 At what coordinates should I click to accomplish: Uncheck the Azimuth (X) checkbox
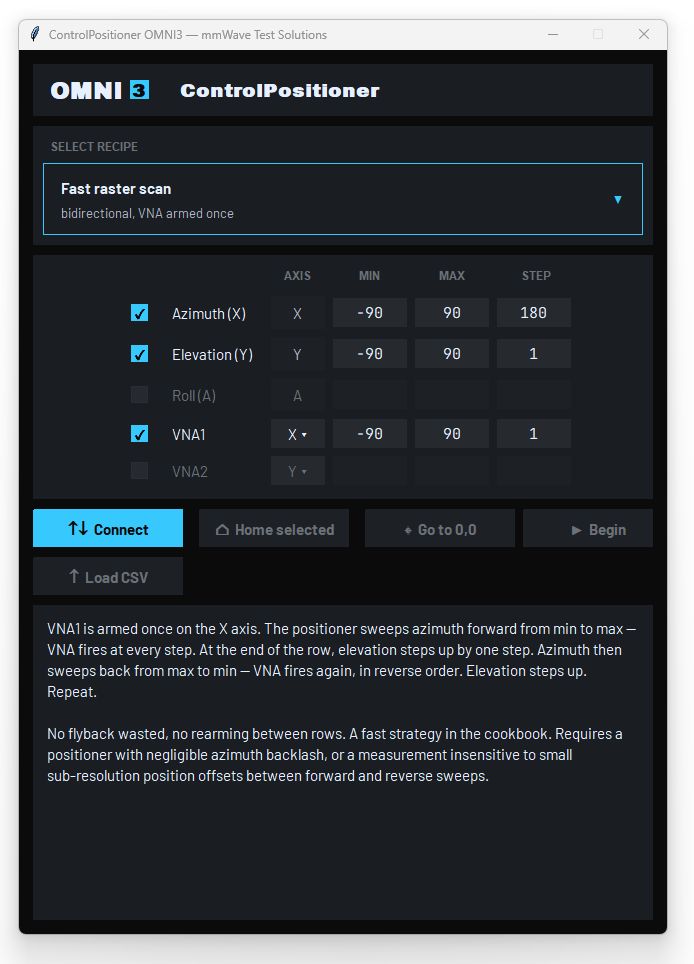[x=140, y=313]
